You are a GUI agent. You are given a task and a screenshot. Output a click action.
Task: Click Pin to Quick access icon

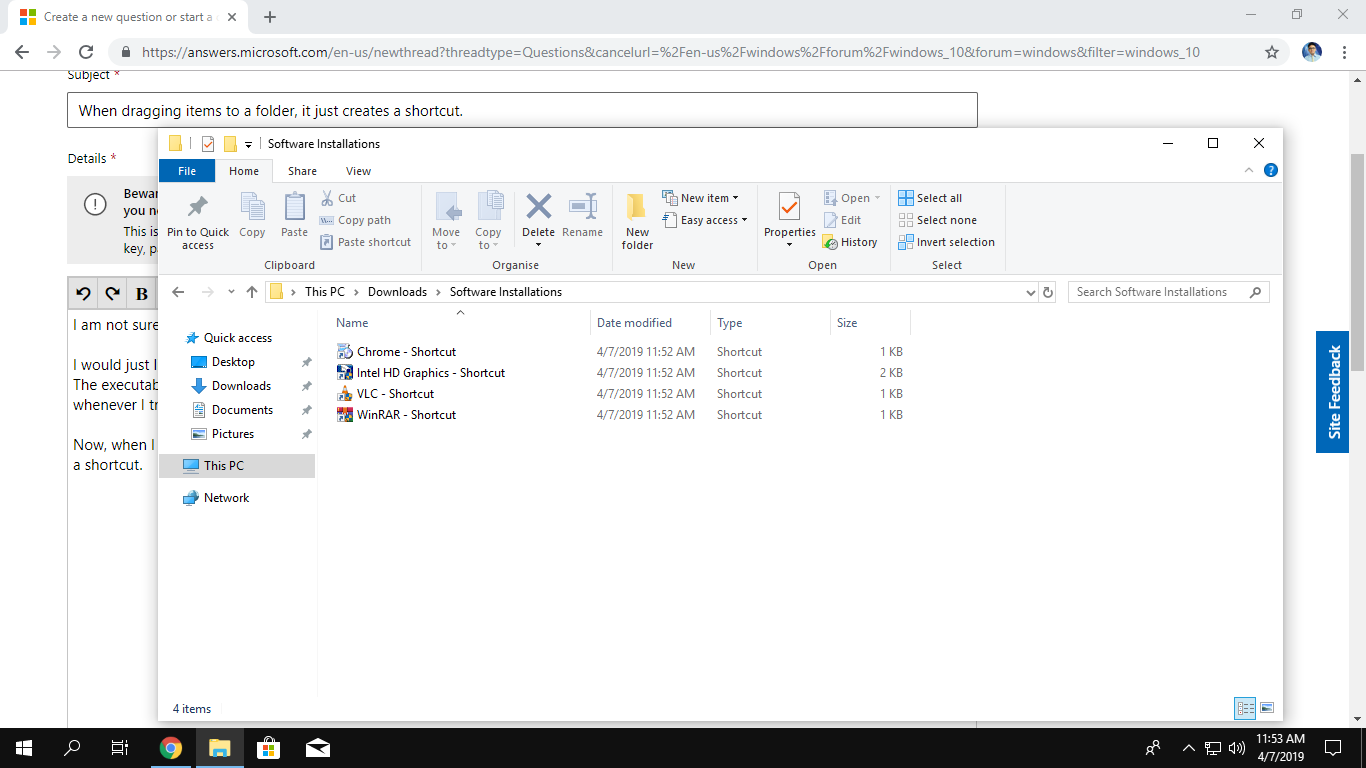point(198,207)
